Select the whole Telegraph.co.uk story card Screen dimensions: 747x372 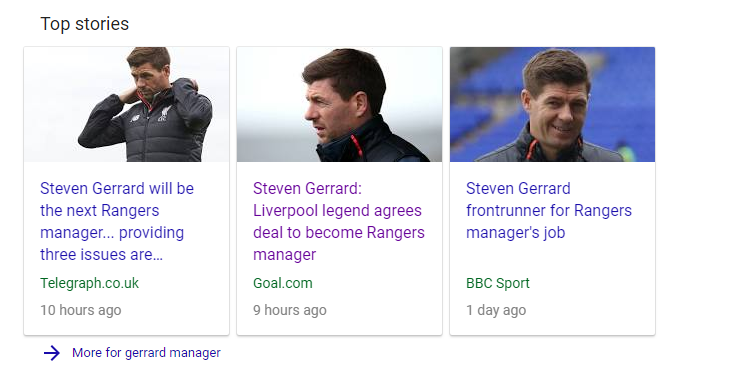pyautogui.click(x=126, y=191)
